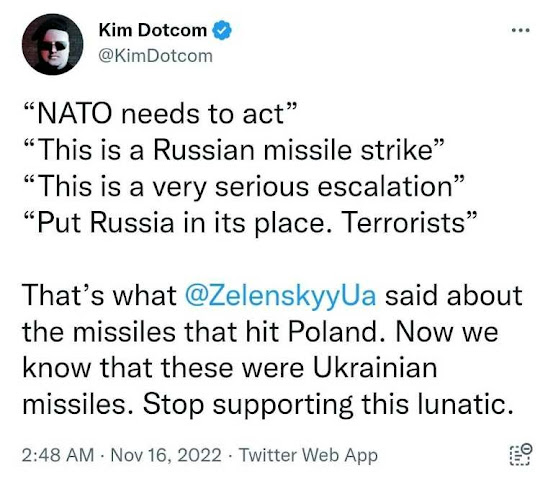The height and width of the screenshot is (486, 553).
Task: Open Kim Dotcom's profile picture
Action: click(x=53, y=44)
